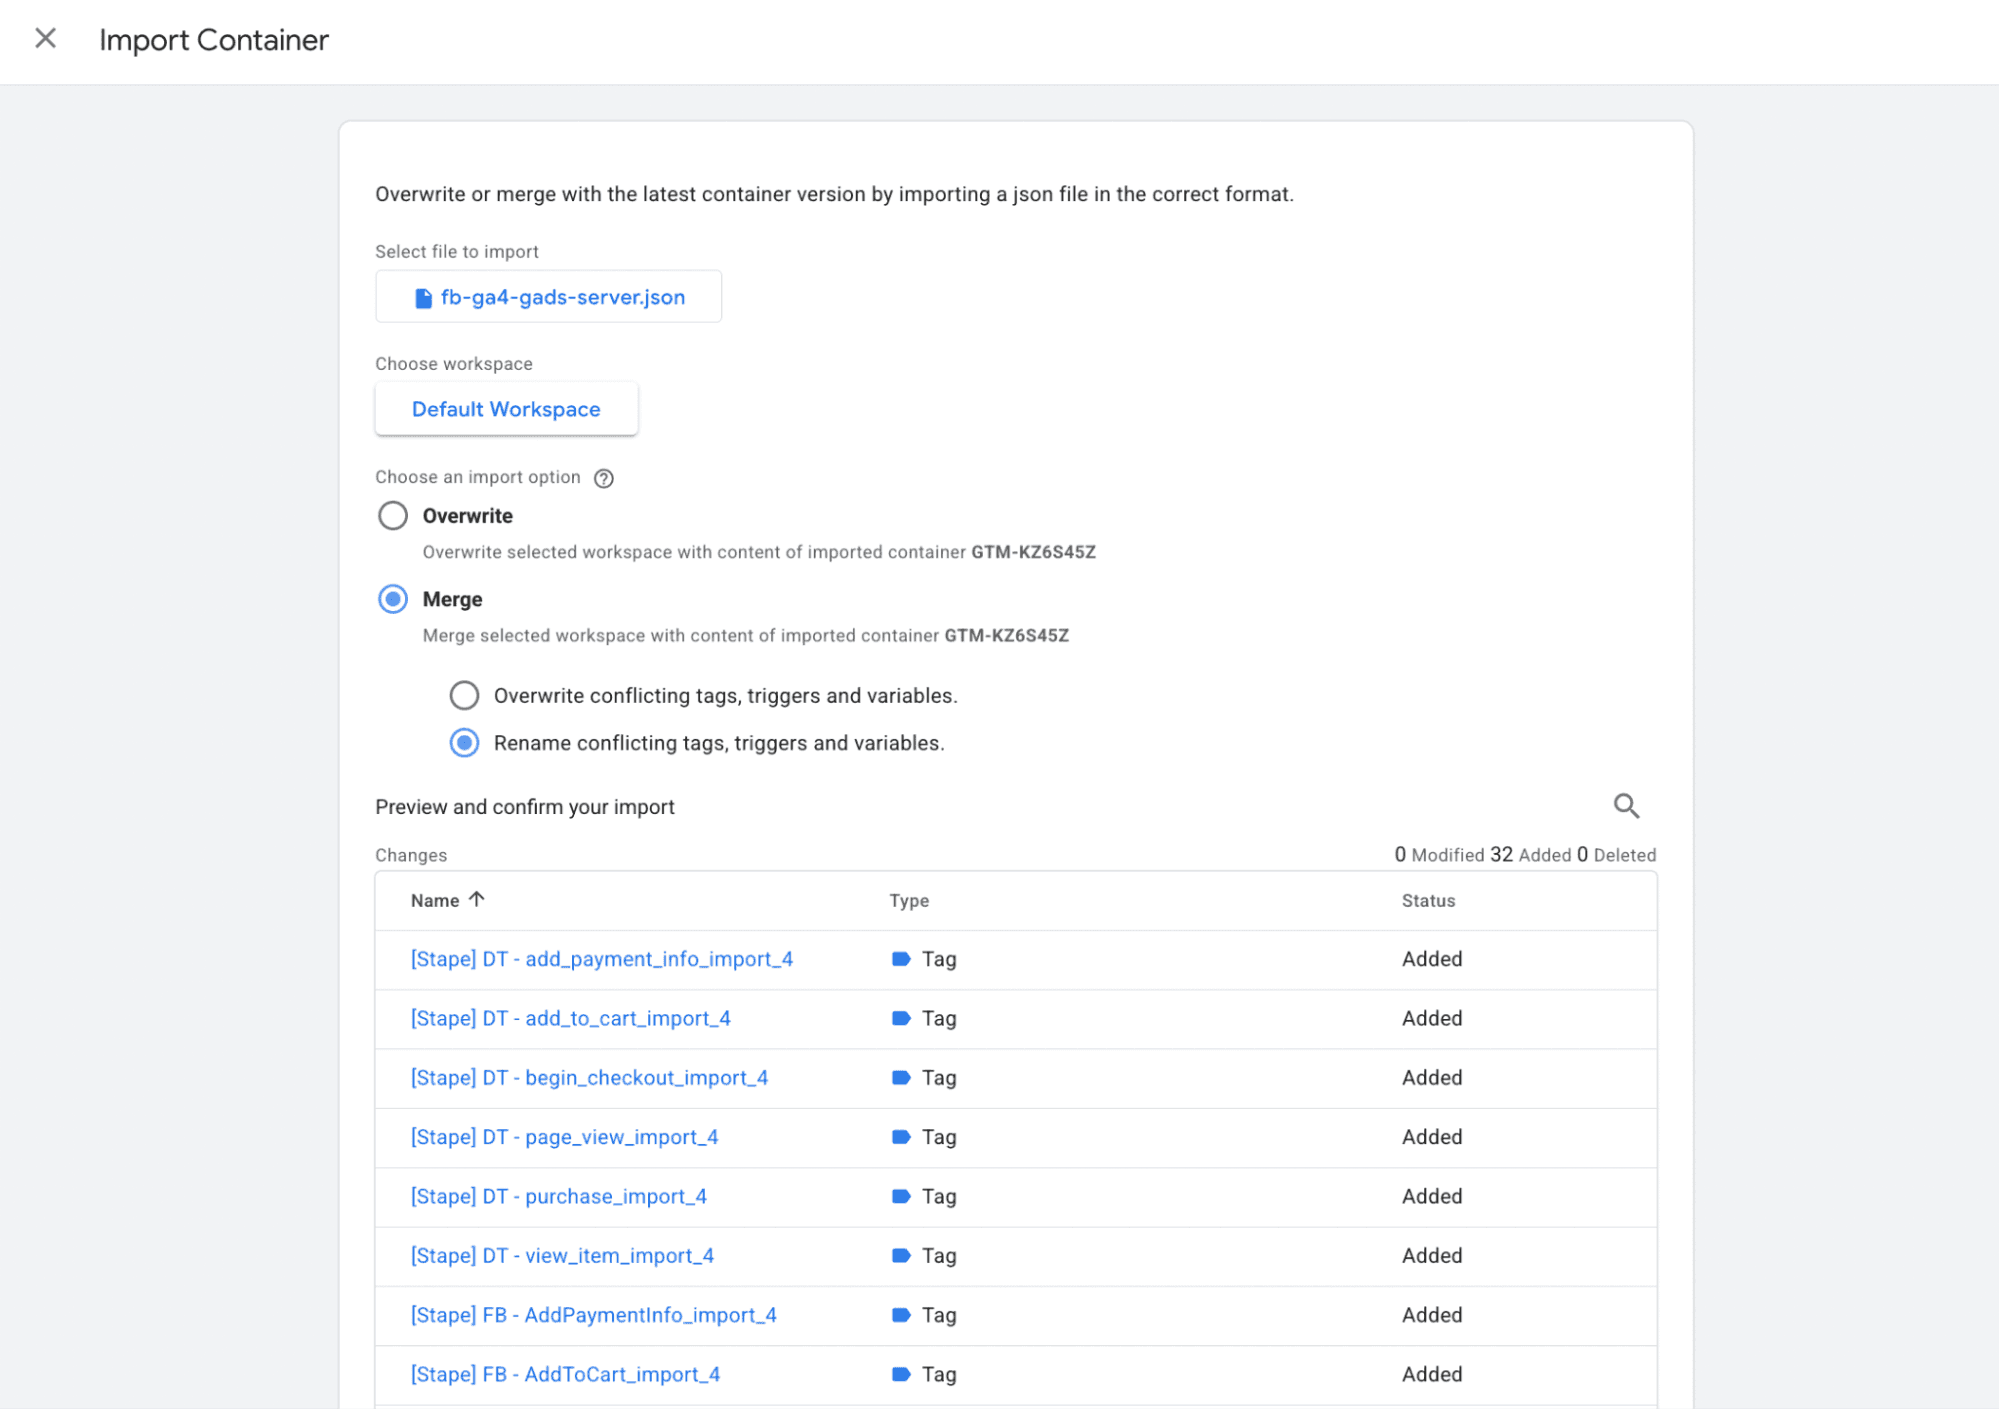
Task: Select Overwrite conflicting tags radio option
Action: tap(464, 695)
